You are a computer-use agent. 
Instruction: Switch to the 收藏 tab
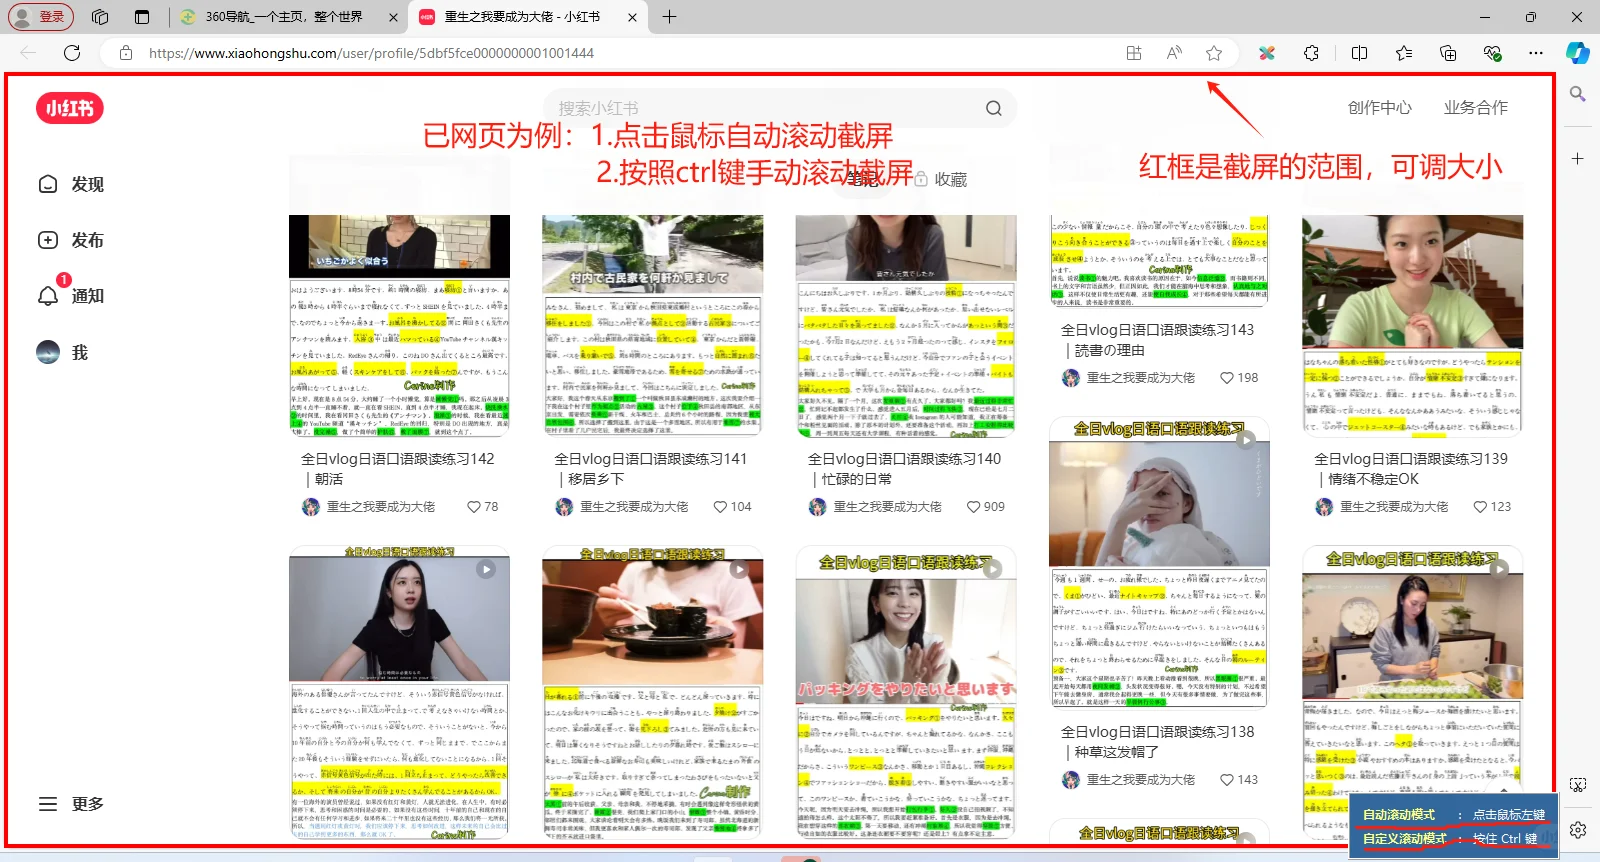941,180
